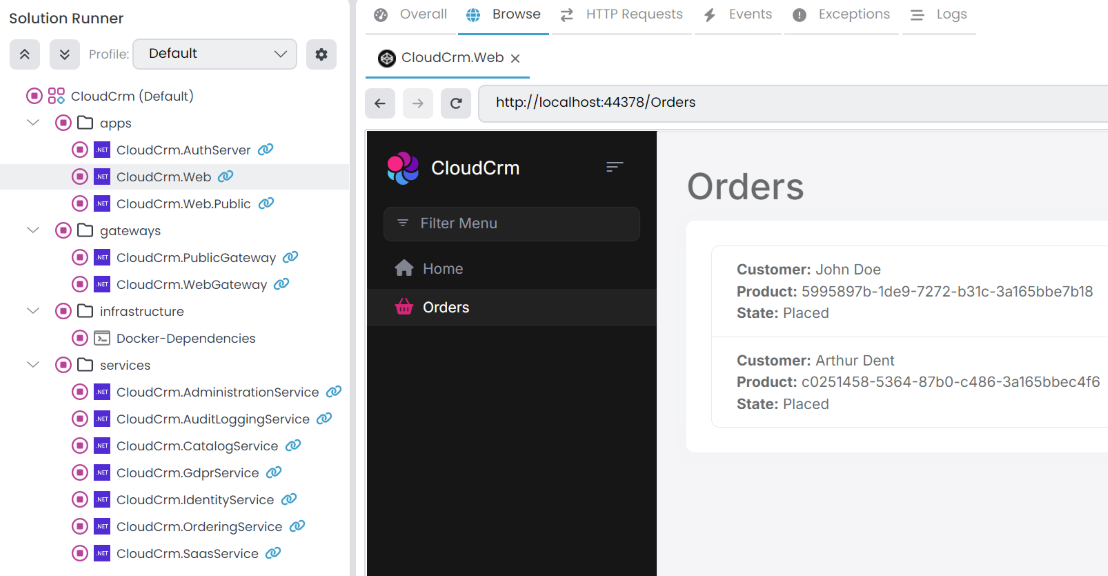The height and width of the screenshot is (576, 1108).
Task: Click the hamburger icon in the CloudCrm header
Action: (614, 167)
